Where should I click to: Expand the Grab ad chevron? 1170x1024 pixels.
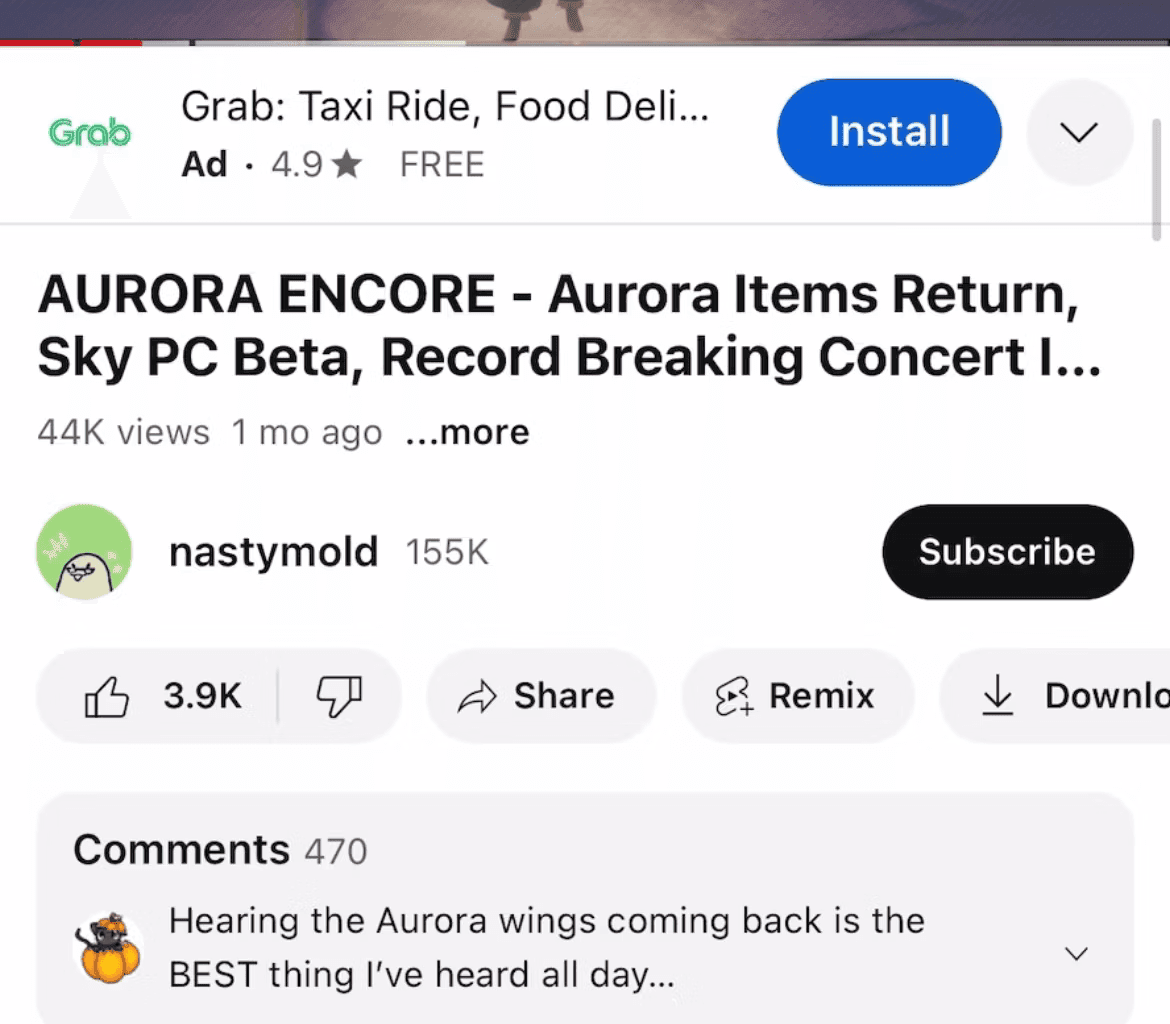pyautogui.click(x=1079, y=132)
